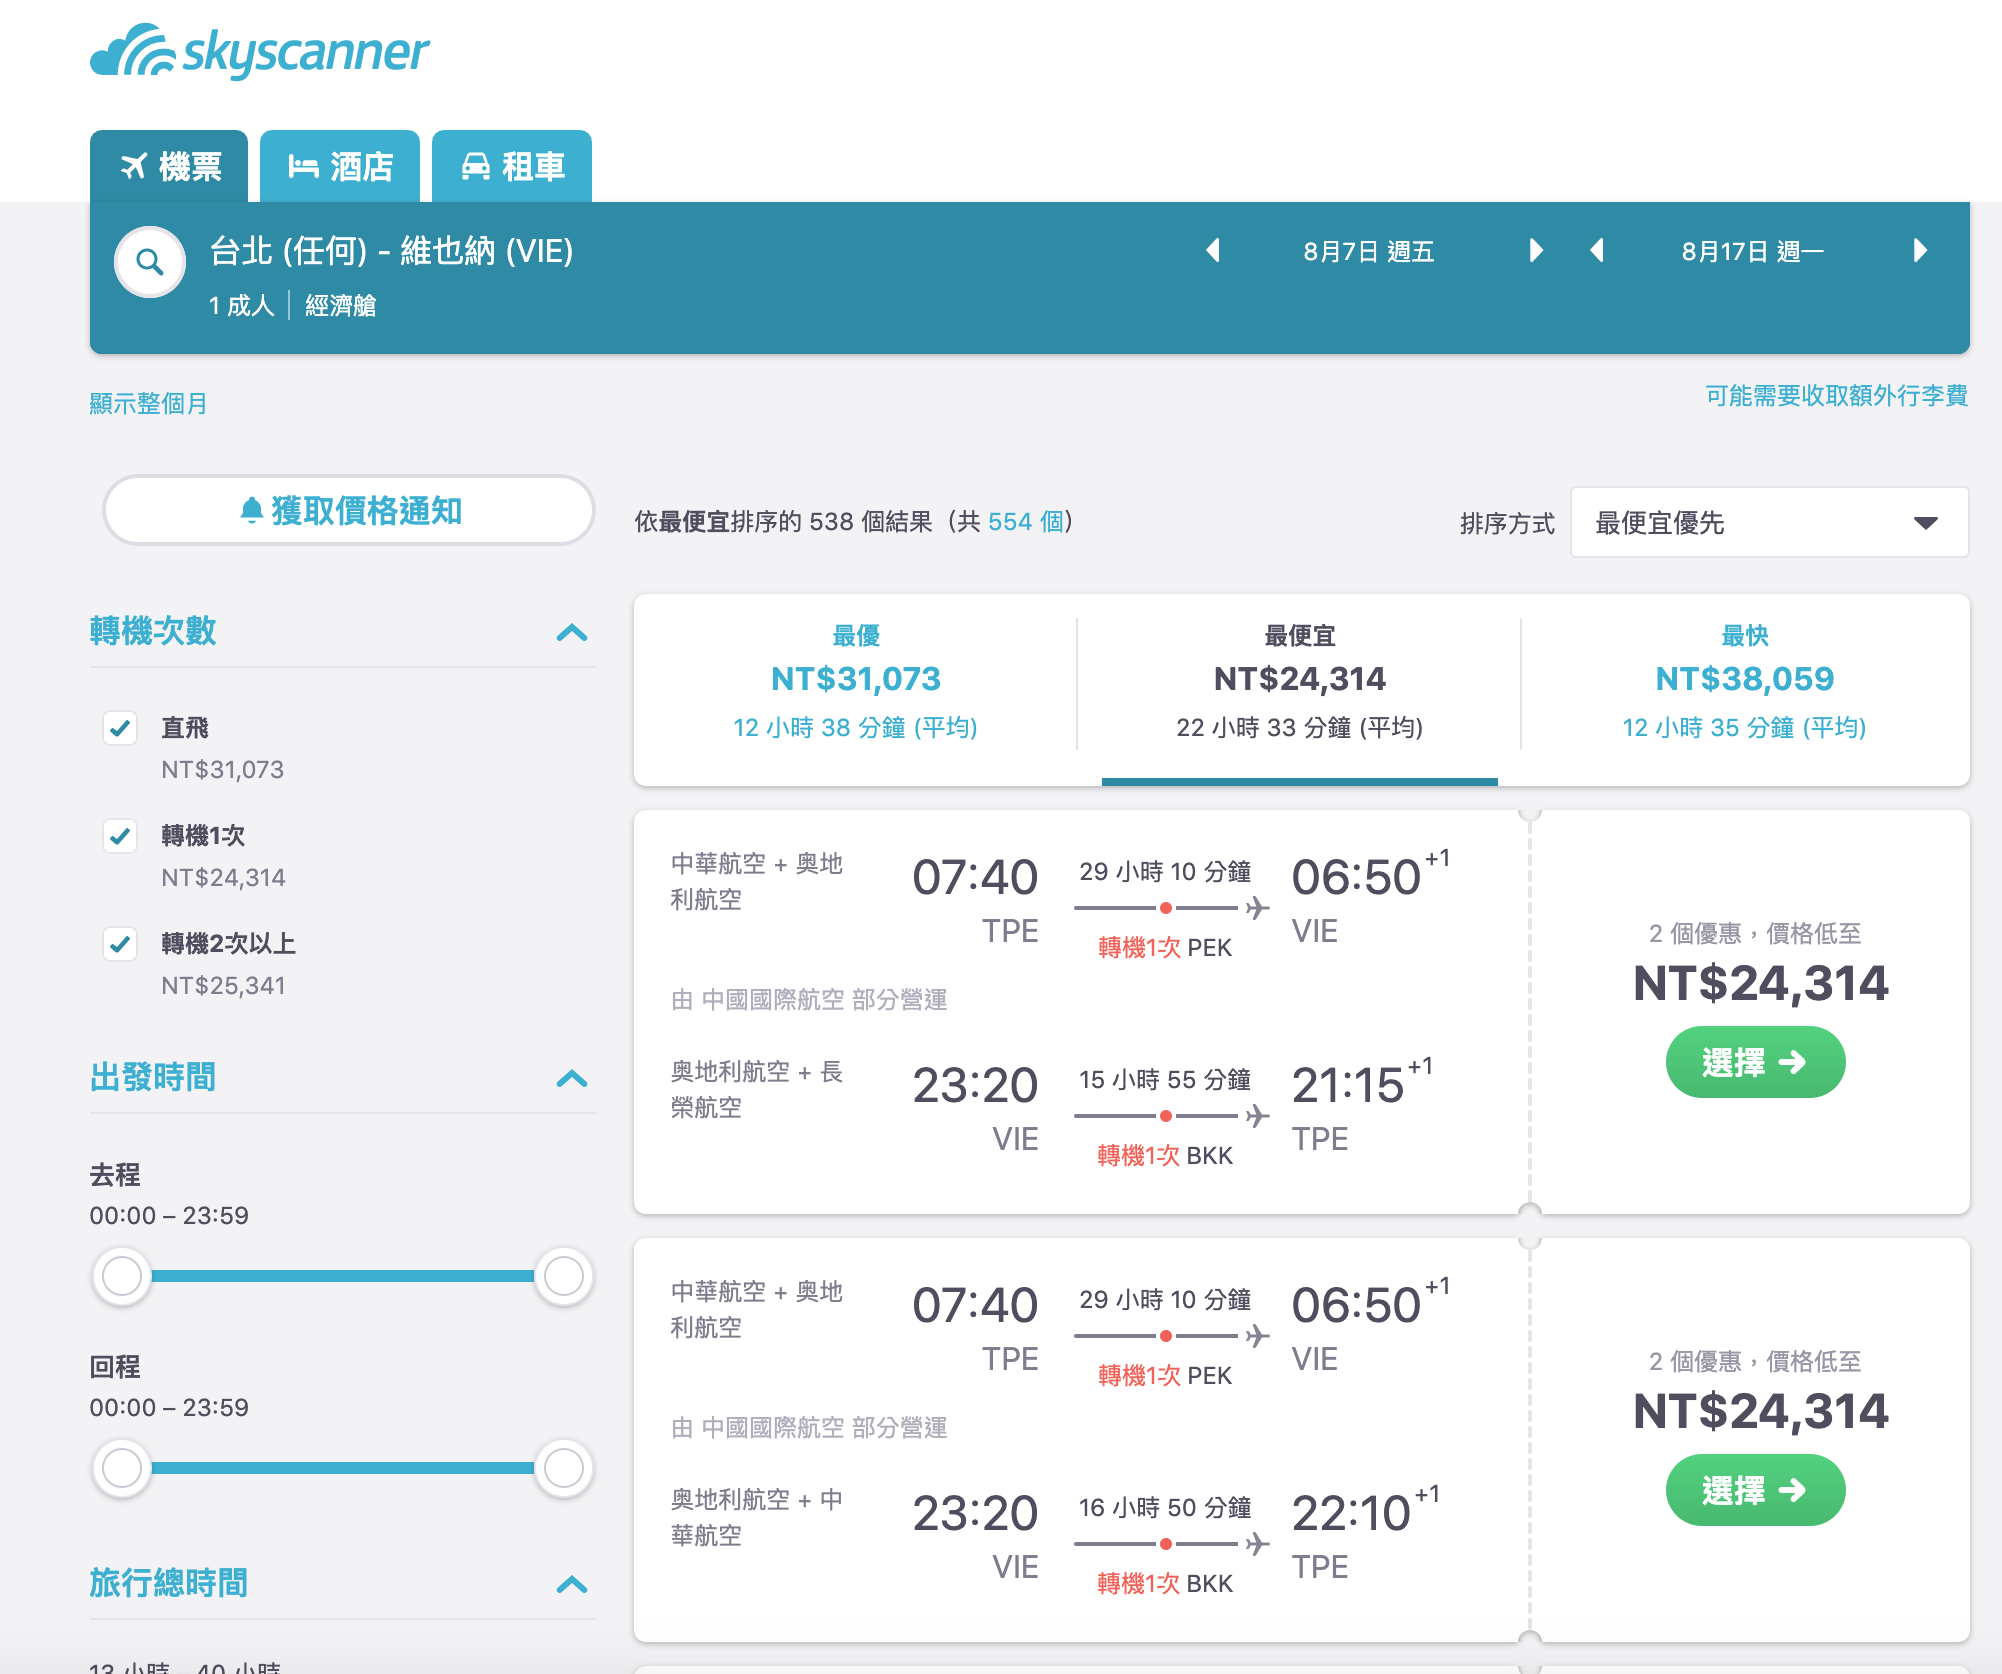The width and height of the screenshot is (2002, 1674).
Task: Select the 最優 NT$31,073 sorting tab
Action: click(x=856, y=688)
